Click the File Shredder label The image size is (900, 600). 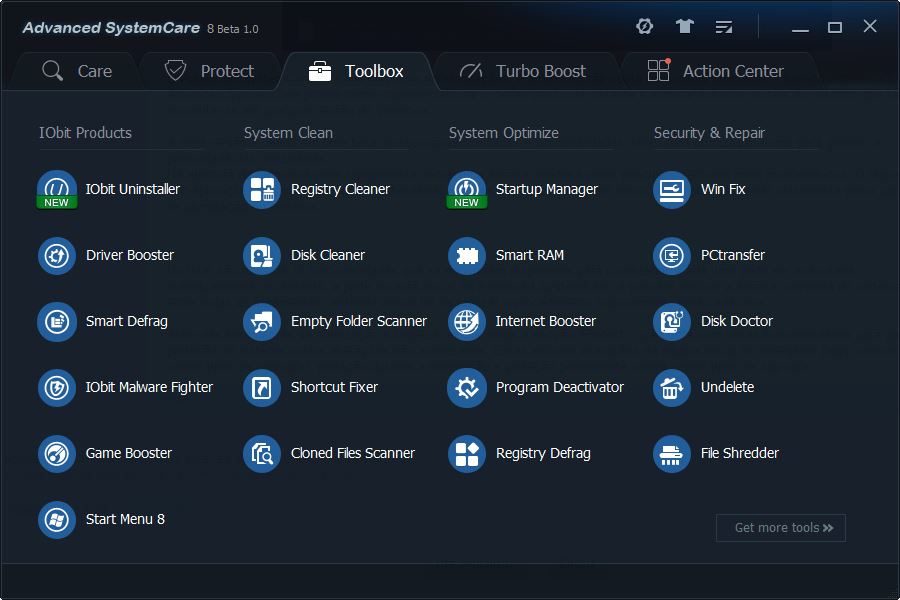739,454
